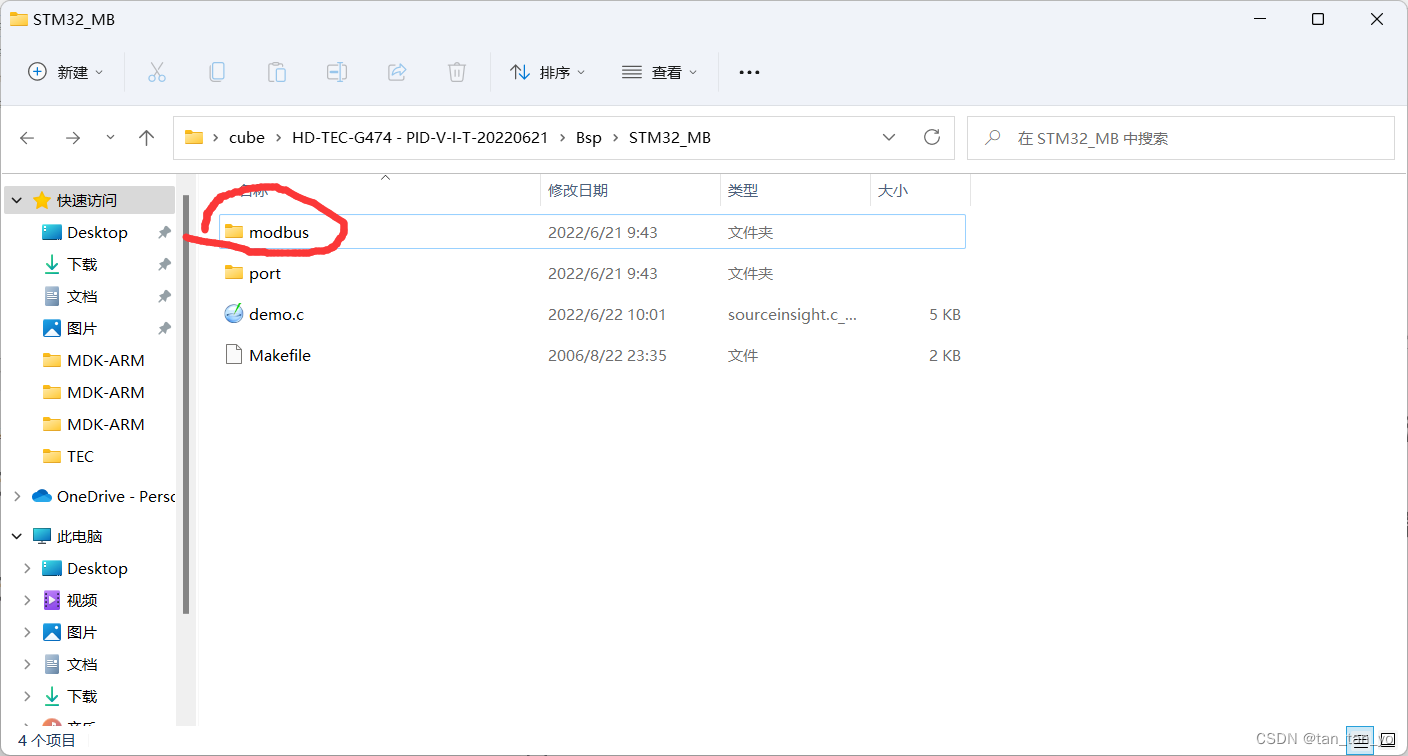1408x756 pixels.
Task: Click the Share icon in toolbar
Action: [397, 72]
